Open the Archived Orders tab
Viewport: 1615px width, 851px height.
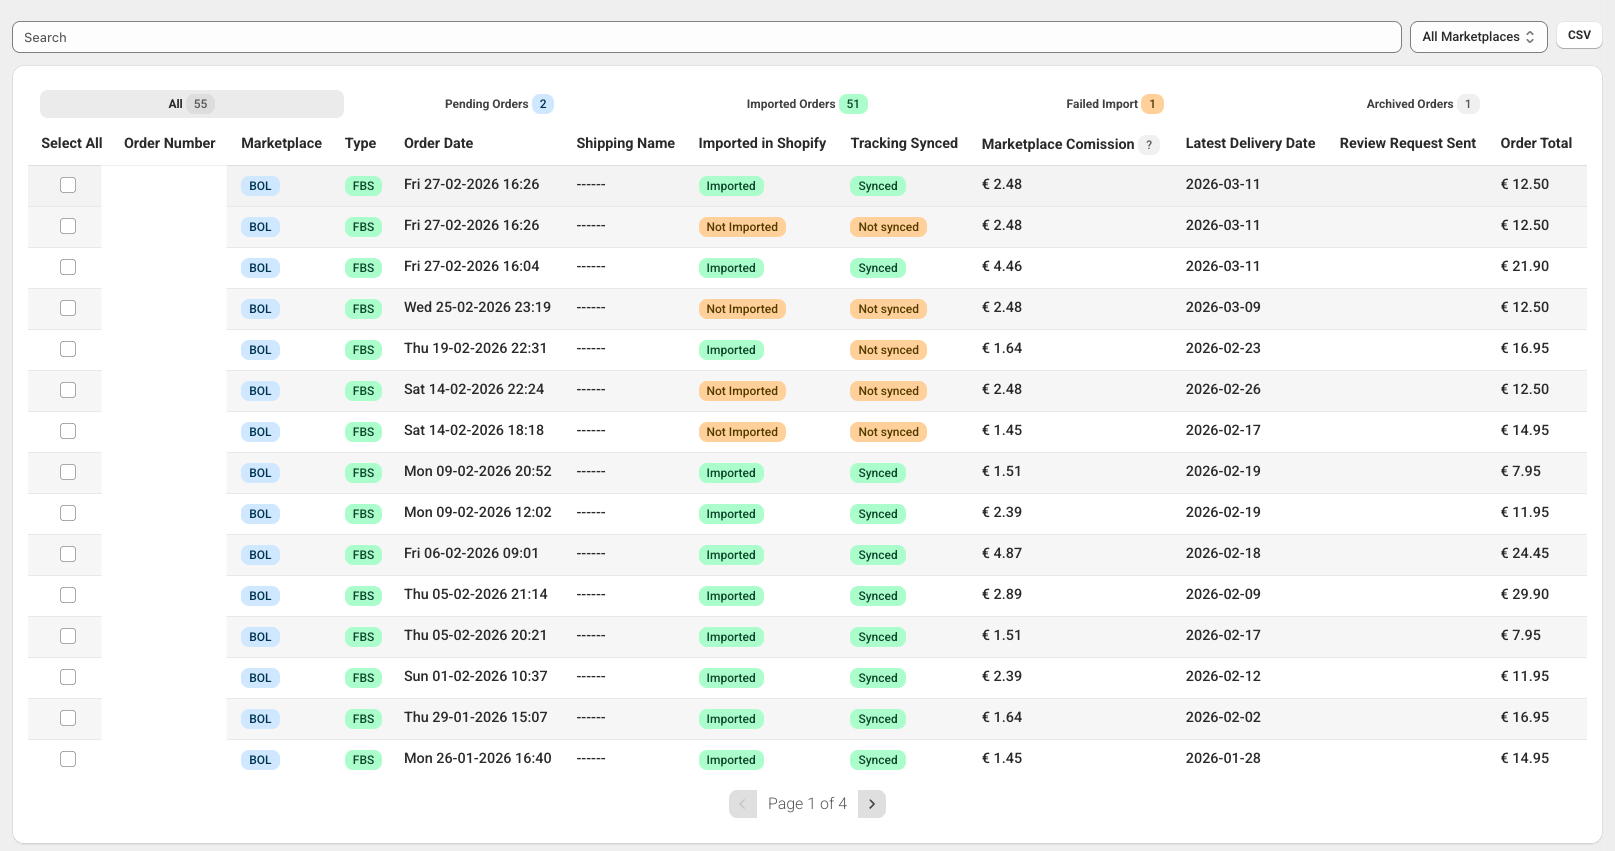(x=1422, y=104)
